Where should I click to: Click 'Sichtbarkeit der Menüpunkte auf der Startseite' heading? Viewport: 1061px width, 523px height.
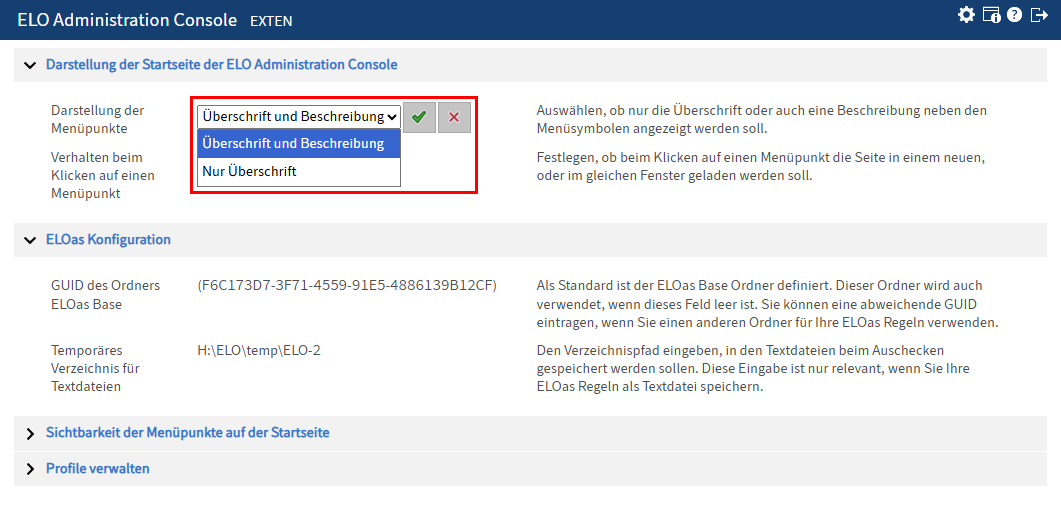point(187,432)
